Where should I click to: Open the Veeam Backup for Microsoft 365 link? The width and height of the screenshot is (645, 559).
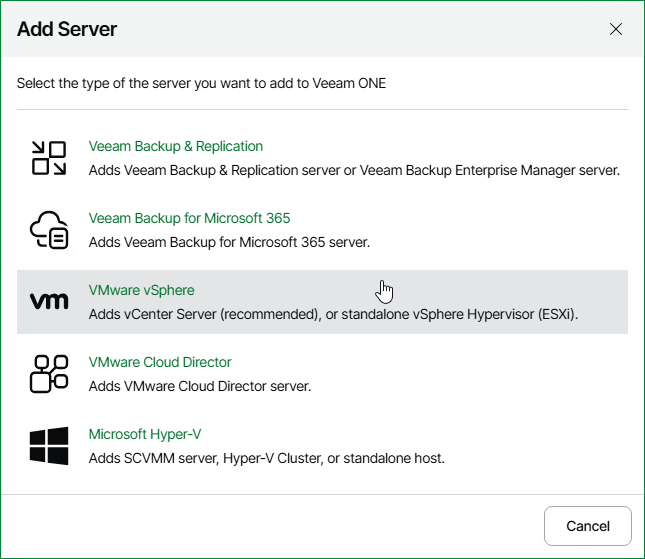tap(189, 218)
